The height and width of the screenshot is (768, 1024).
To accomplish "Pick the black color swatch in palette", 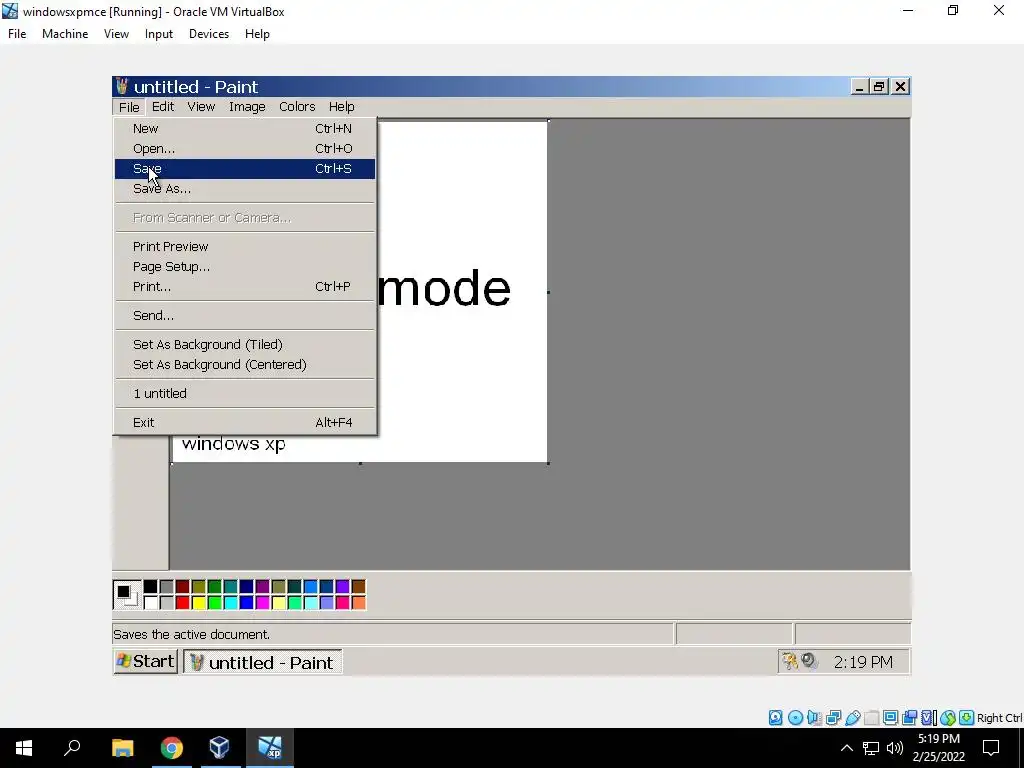I will coord(151,586).
